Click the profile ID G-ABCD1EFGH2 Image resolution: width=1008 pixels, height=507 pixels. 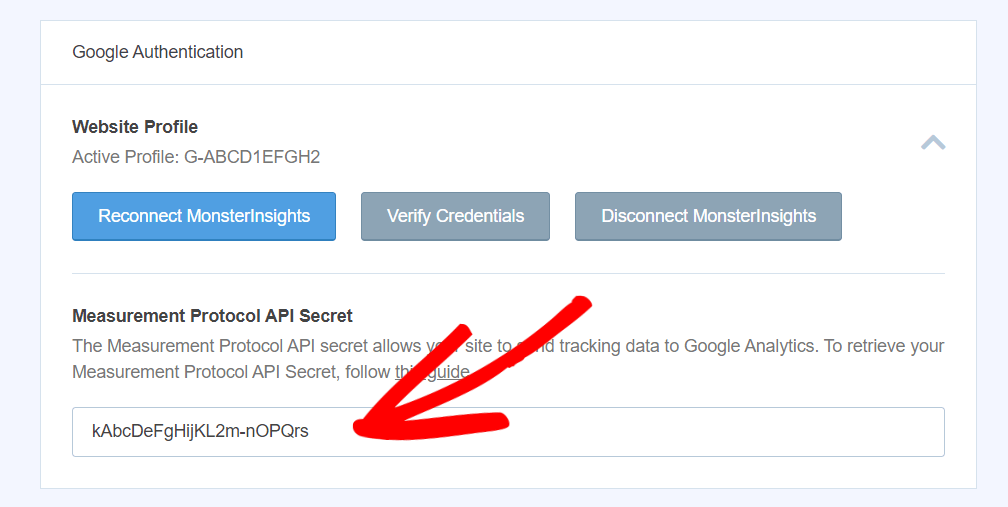[252, 157]
